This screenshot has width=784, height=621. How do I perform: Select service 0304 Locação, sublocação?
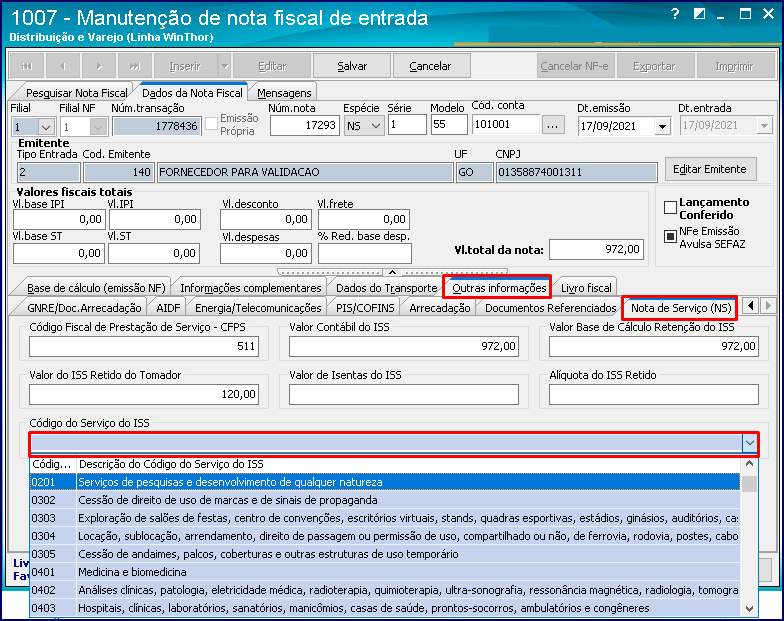click(x=385, y=536)
